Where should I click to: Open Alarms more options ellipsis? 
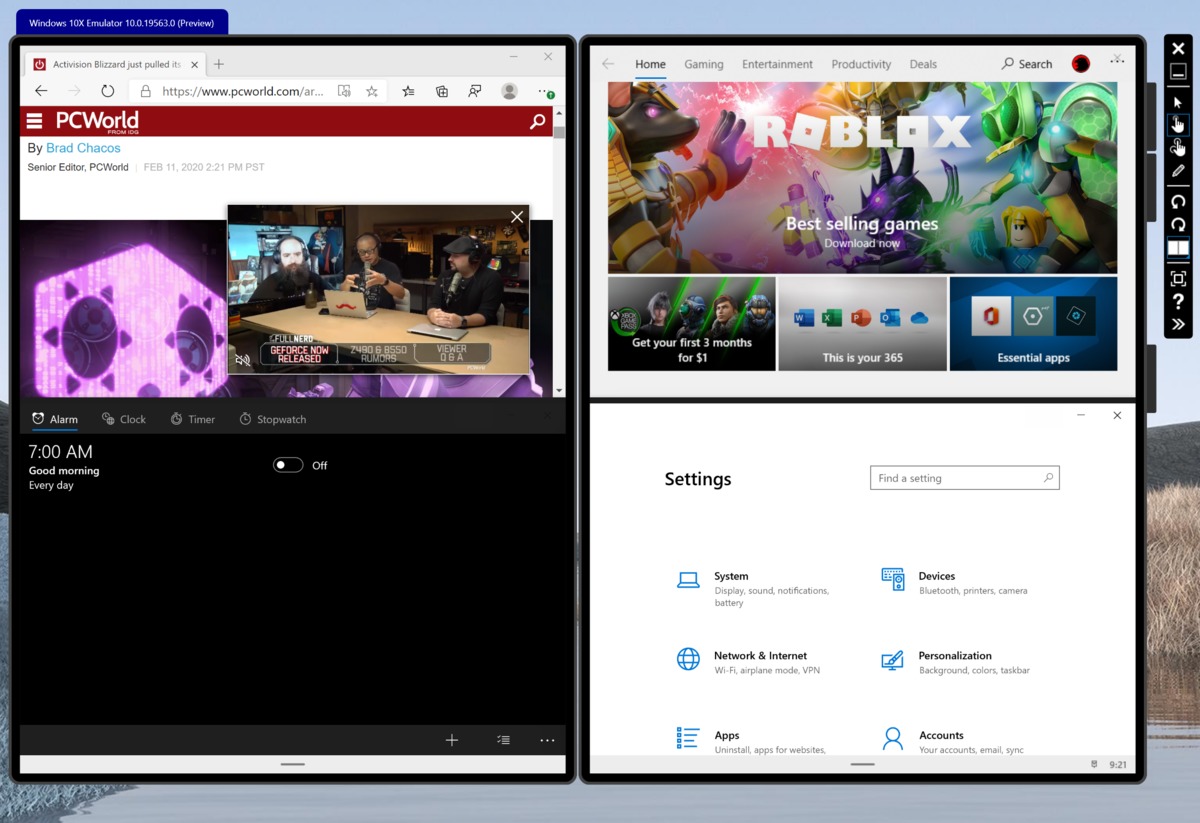pyautogui.click(x=547, y=740)
